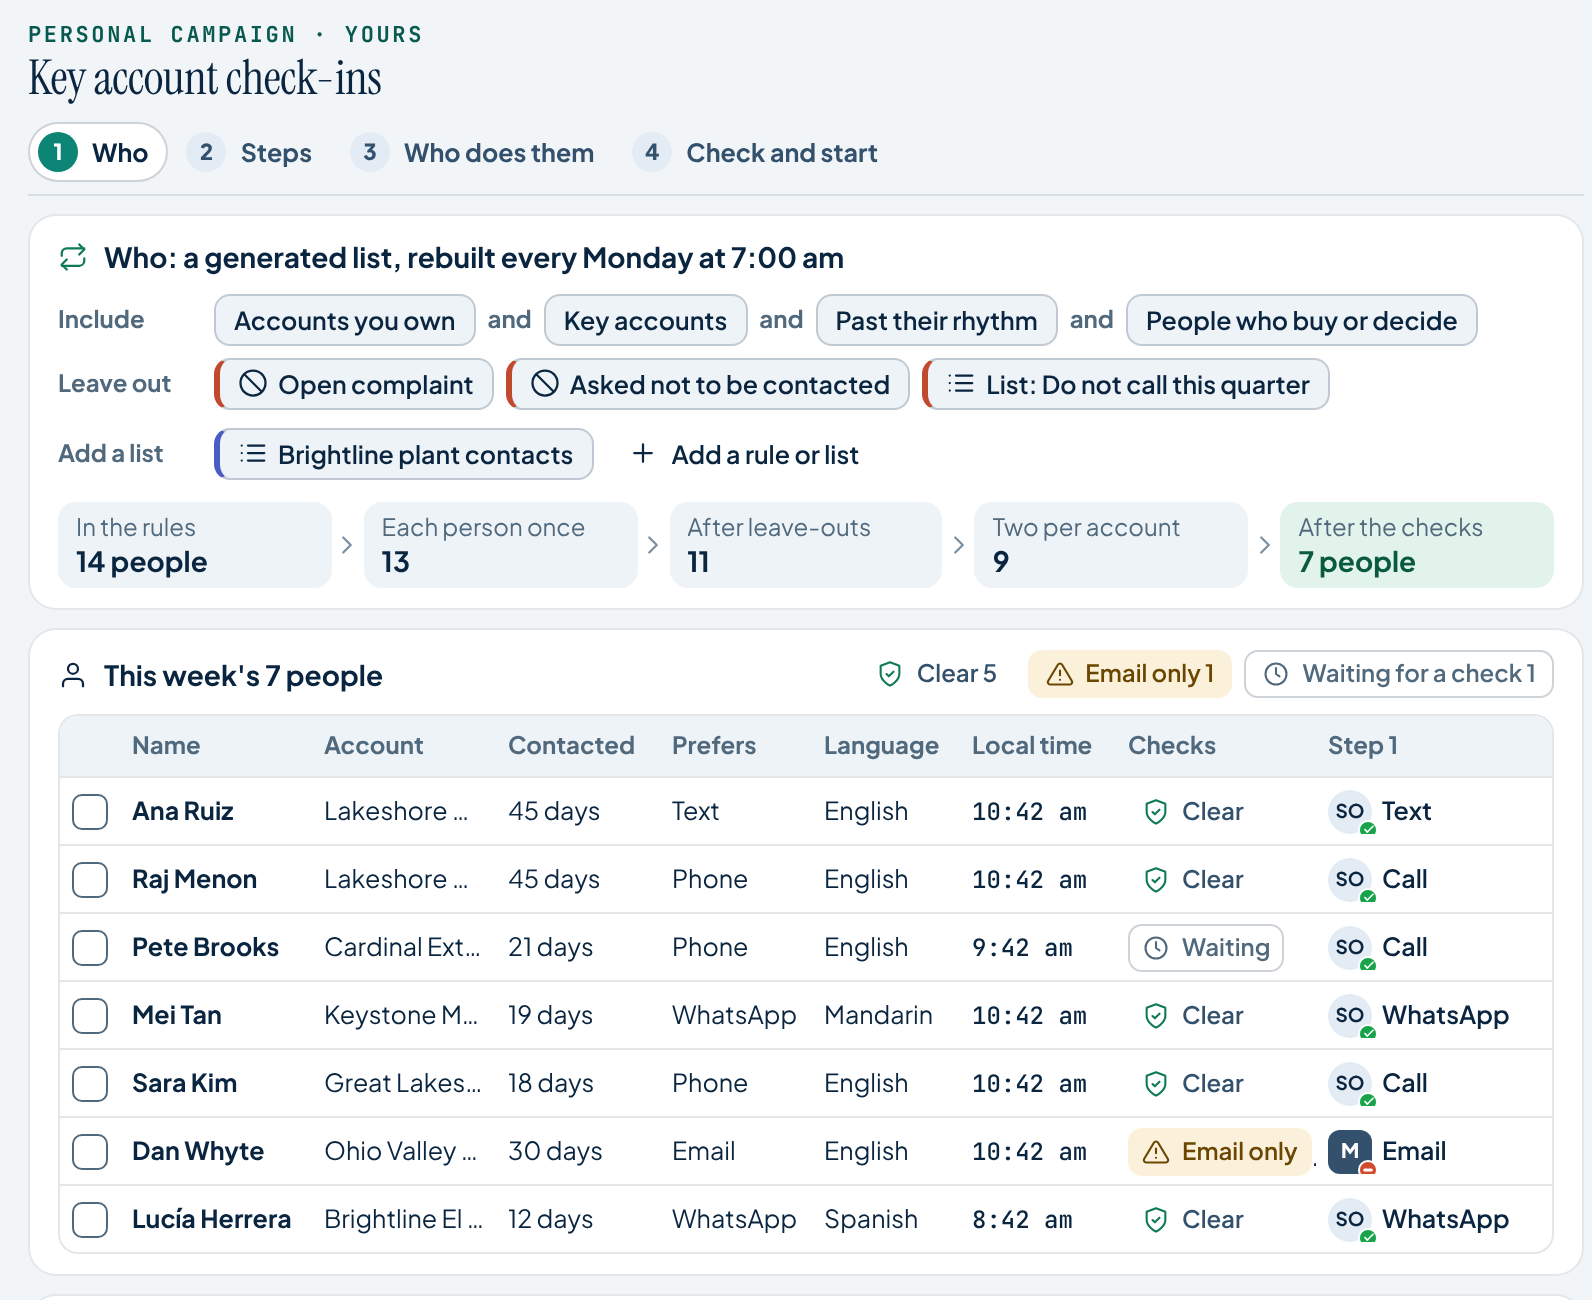Click the M avatar in Dan Whyte row
Viewport: 1592px width, 1300px height.
[1350, 1151]
